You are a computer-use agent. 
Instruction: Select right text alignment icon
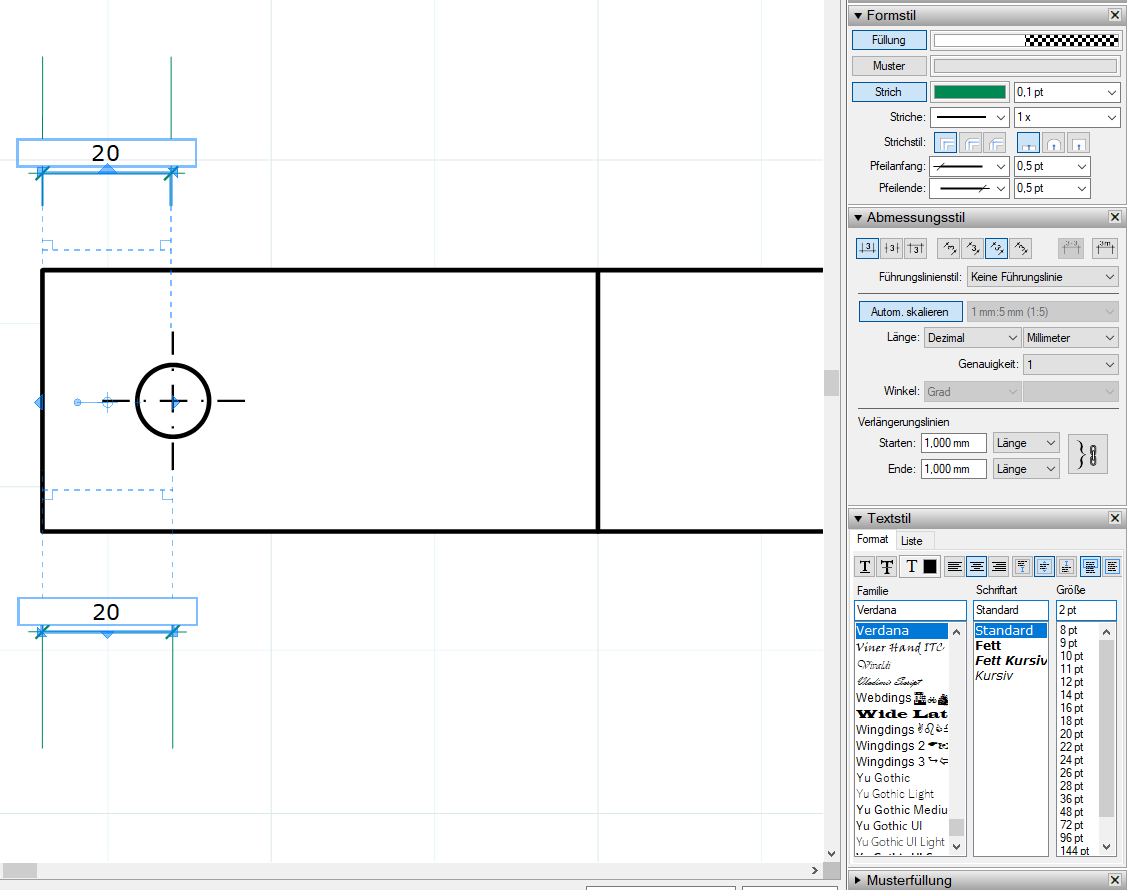click(x=998, y=567)
